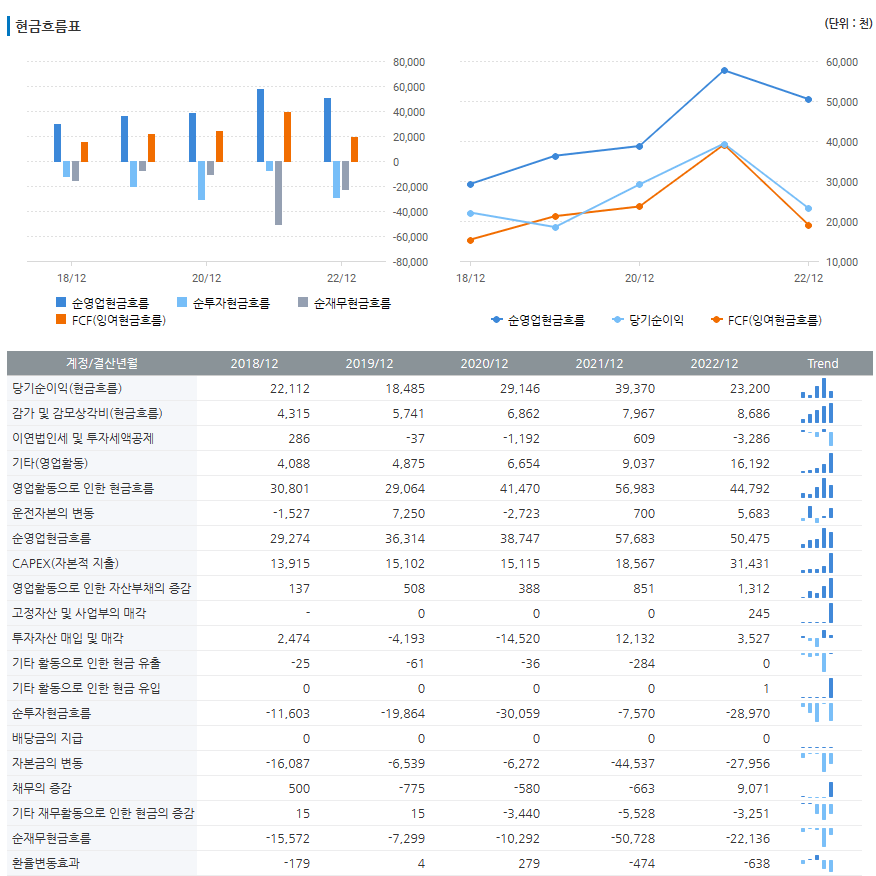
Task: Select the CAPEX(자본적 지출) row label
Action: [x=65, y=563]
